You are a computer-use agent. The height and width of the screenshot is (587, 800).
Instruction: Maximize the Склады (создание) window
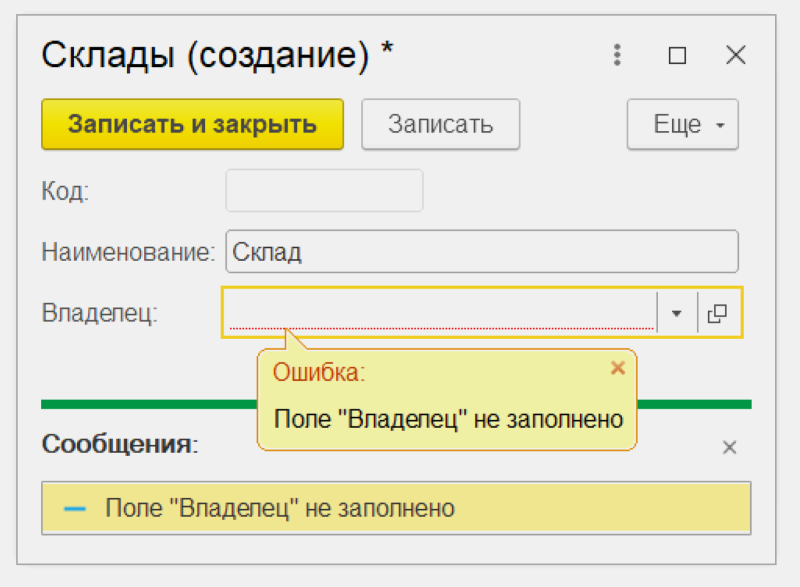pos(677,55)
